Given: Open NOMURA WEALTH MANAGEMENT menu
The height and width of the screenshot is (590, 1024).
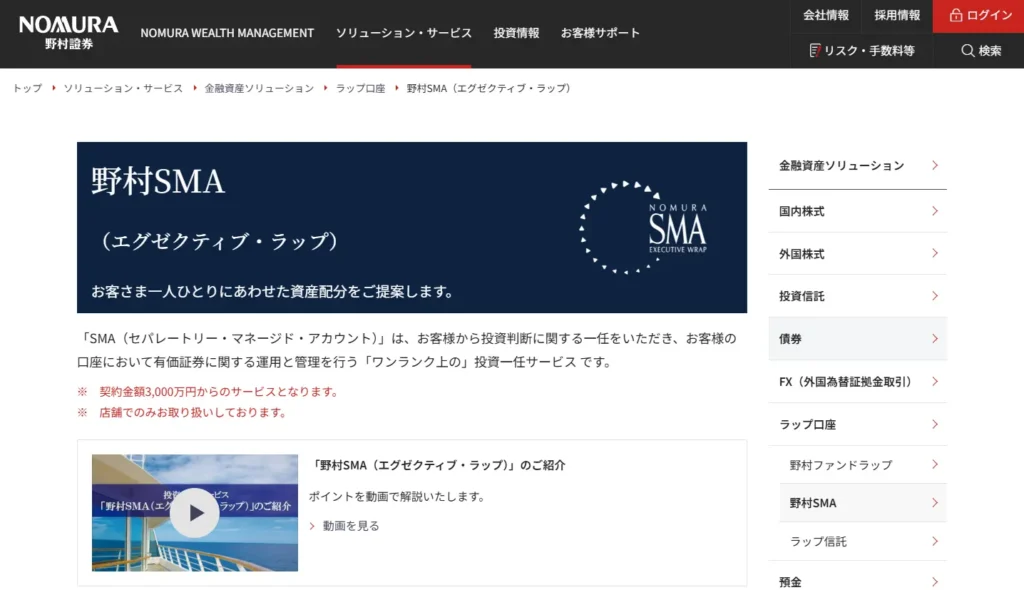Looking at the screenshot, I should pyautogui.click(x=227, y=33).
